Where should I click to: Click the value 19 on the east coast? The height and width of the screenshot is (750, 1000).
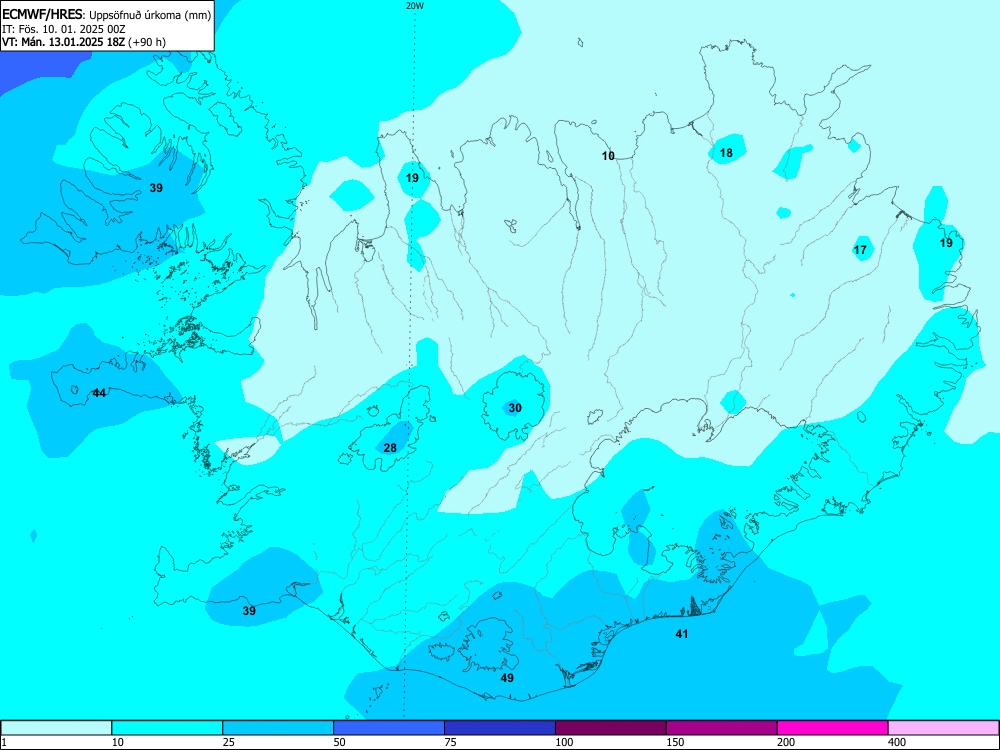click(946, 243)
